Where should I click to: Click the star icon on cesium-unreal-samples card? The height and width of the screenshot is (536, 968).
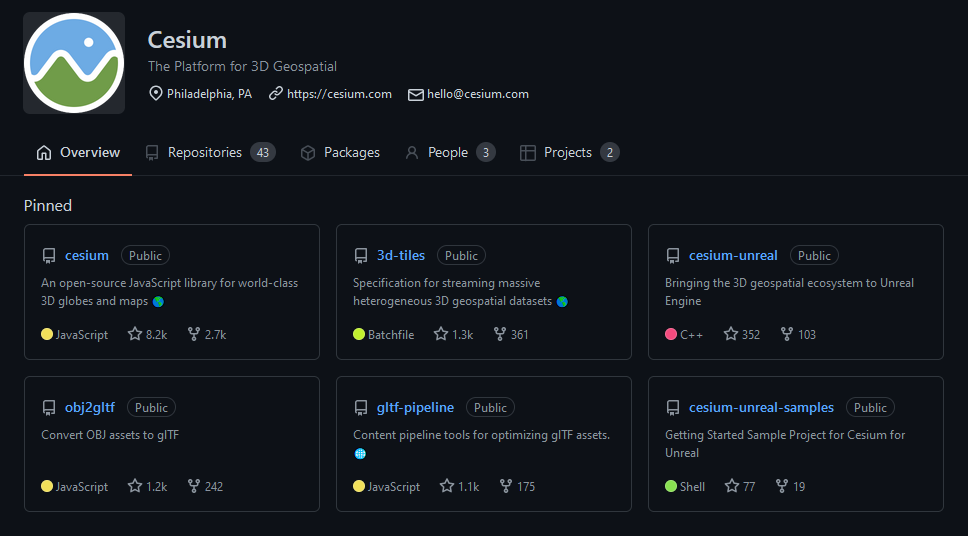[x=731, y=486]
